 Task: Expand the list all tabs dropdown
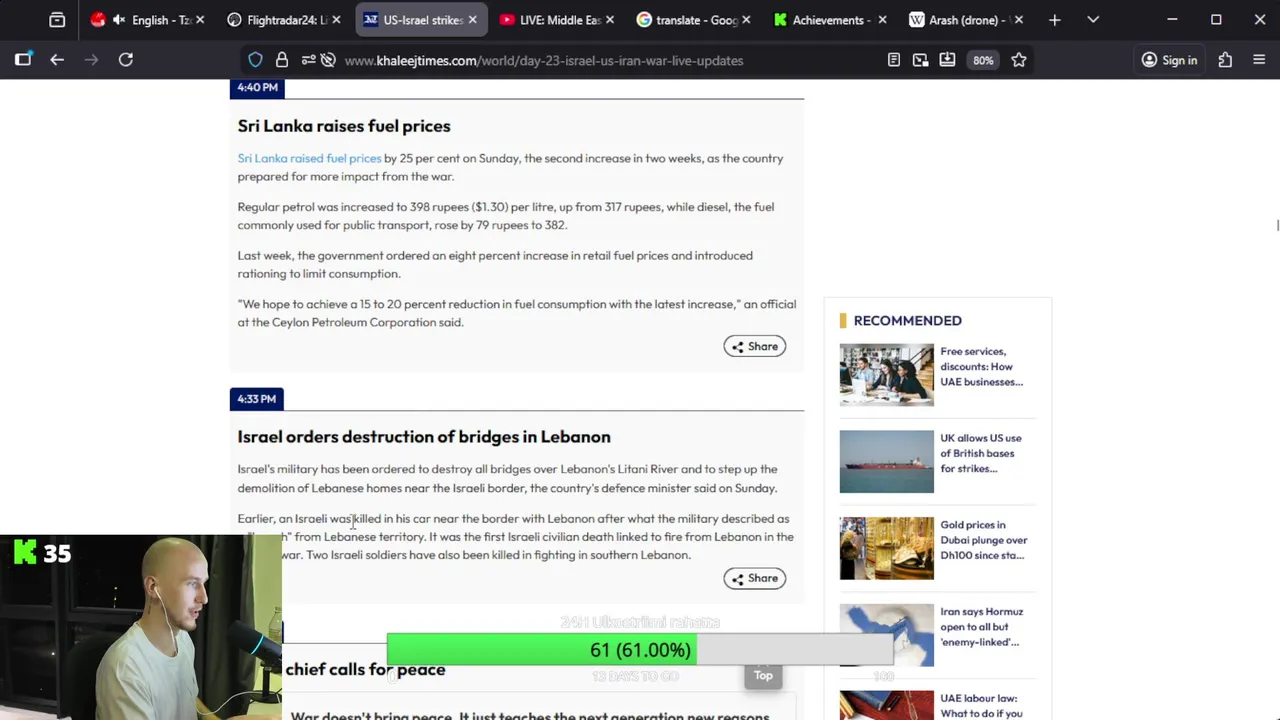(x=1093, y=20)
